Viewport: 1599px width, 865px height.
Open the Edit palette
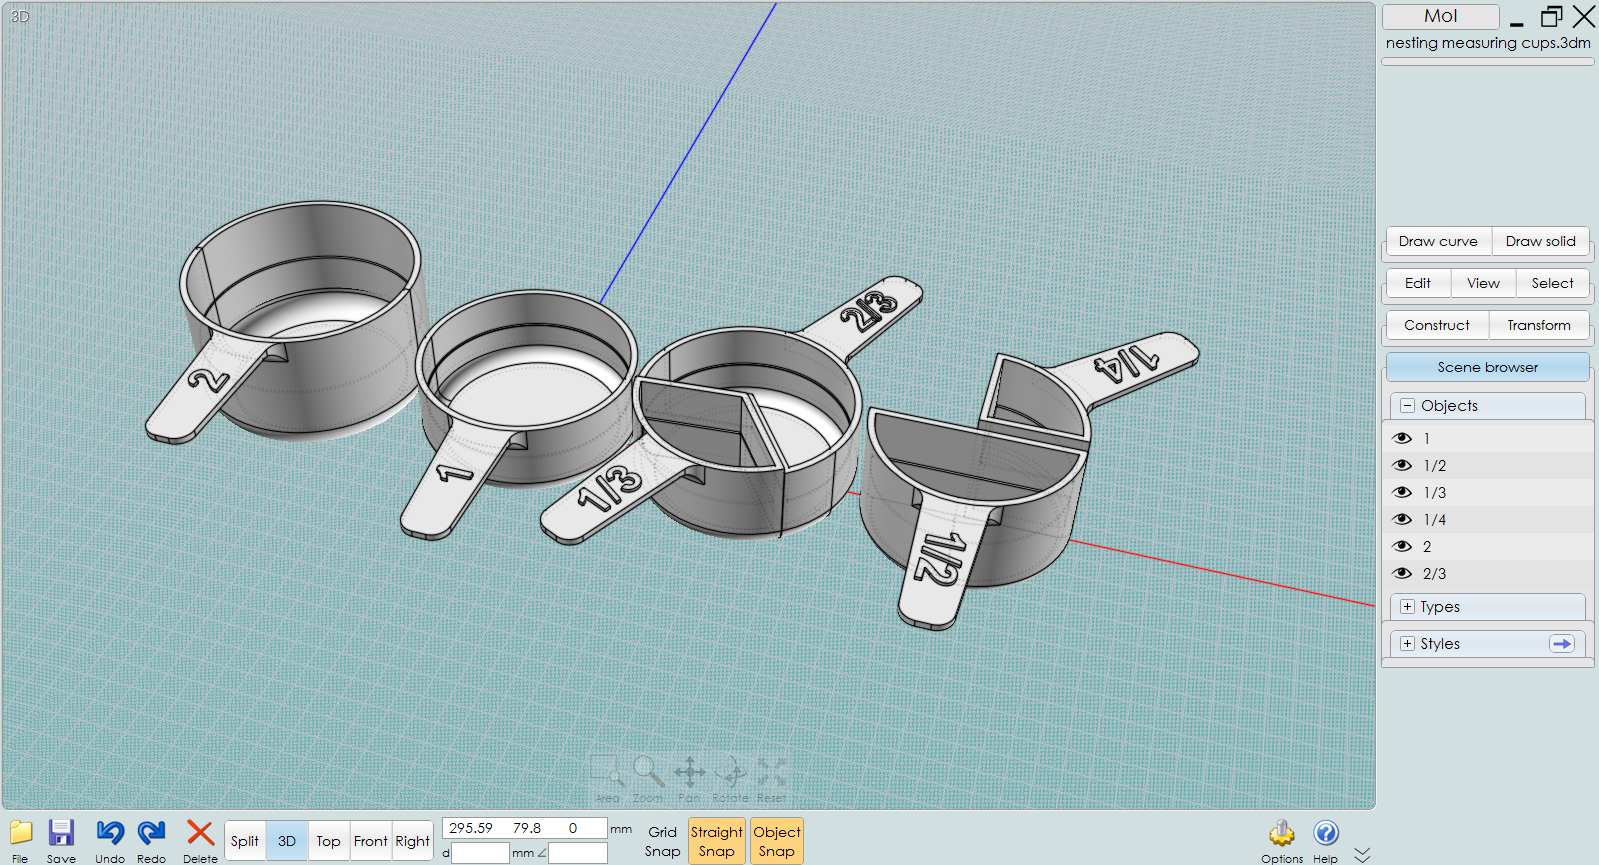pos(1418,283)
